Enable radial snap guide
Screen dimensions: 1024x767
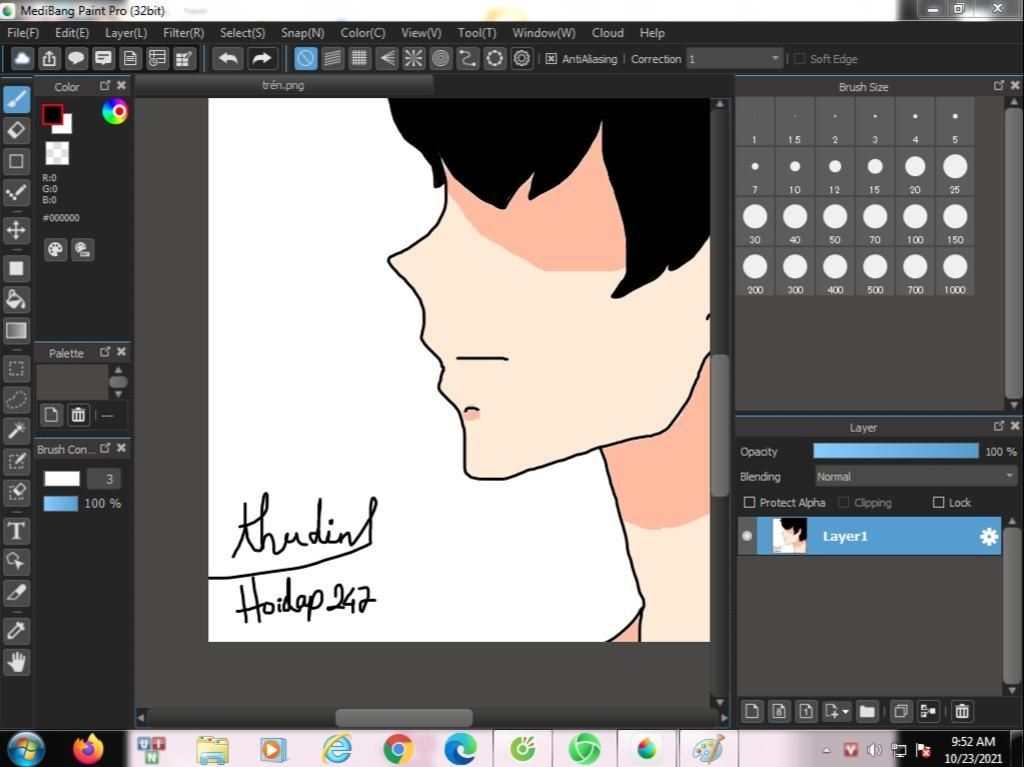pos(413,59)
